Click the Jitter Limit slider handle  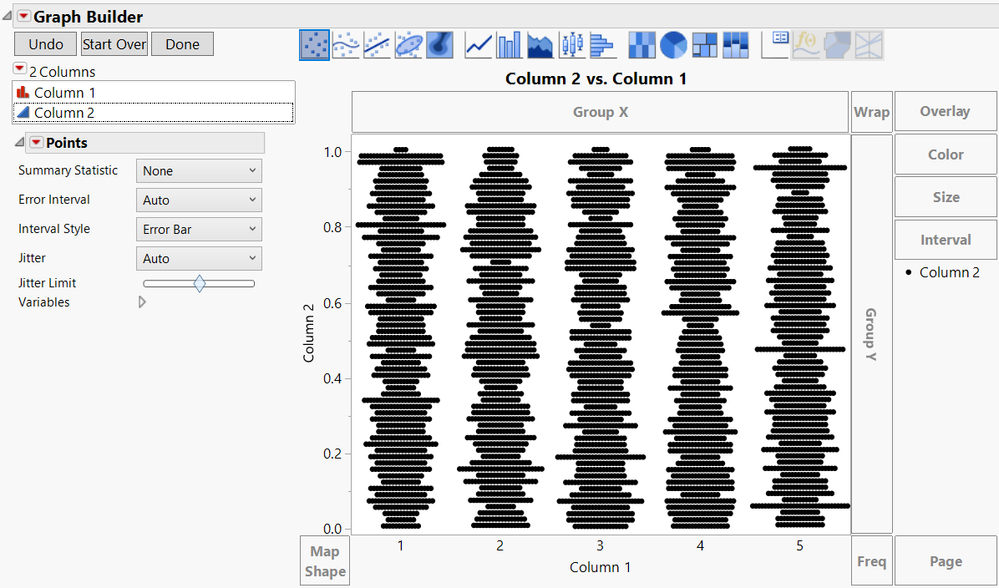(199, 283)
